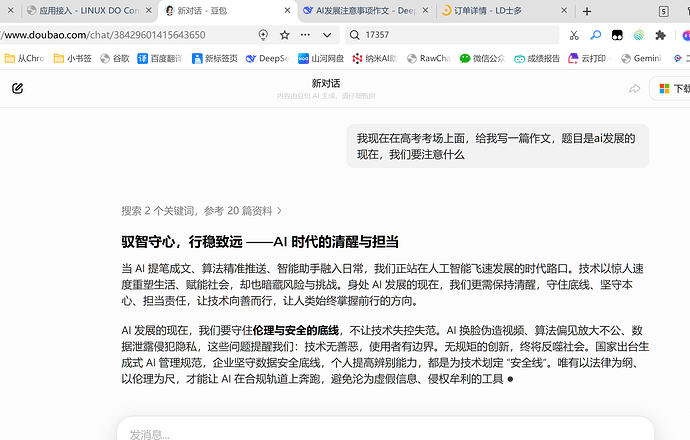Open the 山河网盘 bookmark

tap(321, 58)
